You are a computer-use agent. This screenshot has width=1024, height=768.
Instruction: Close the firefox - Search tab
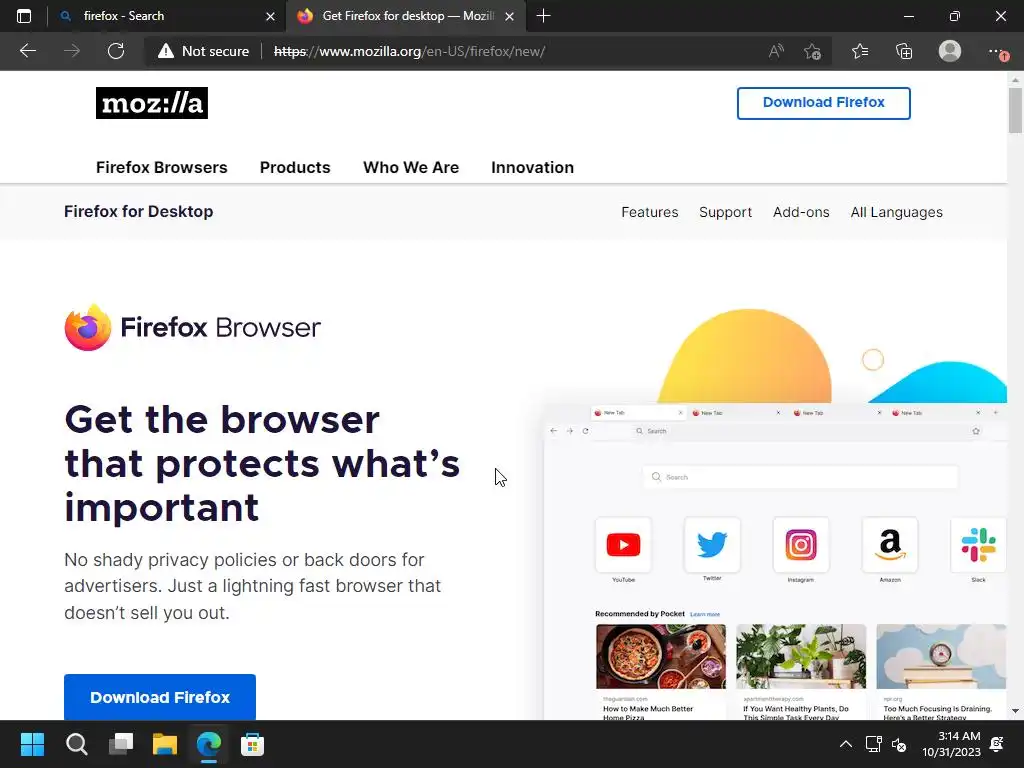(270, 16)
